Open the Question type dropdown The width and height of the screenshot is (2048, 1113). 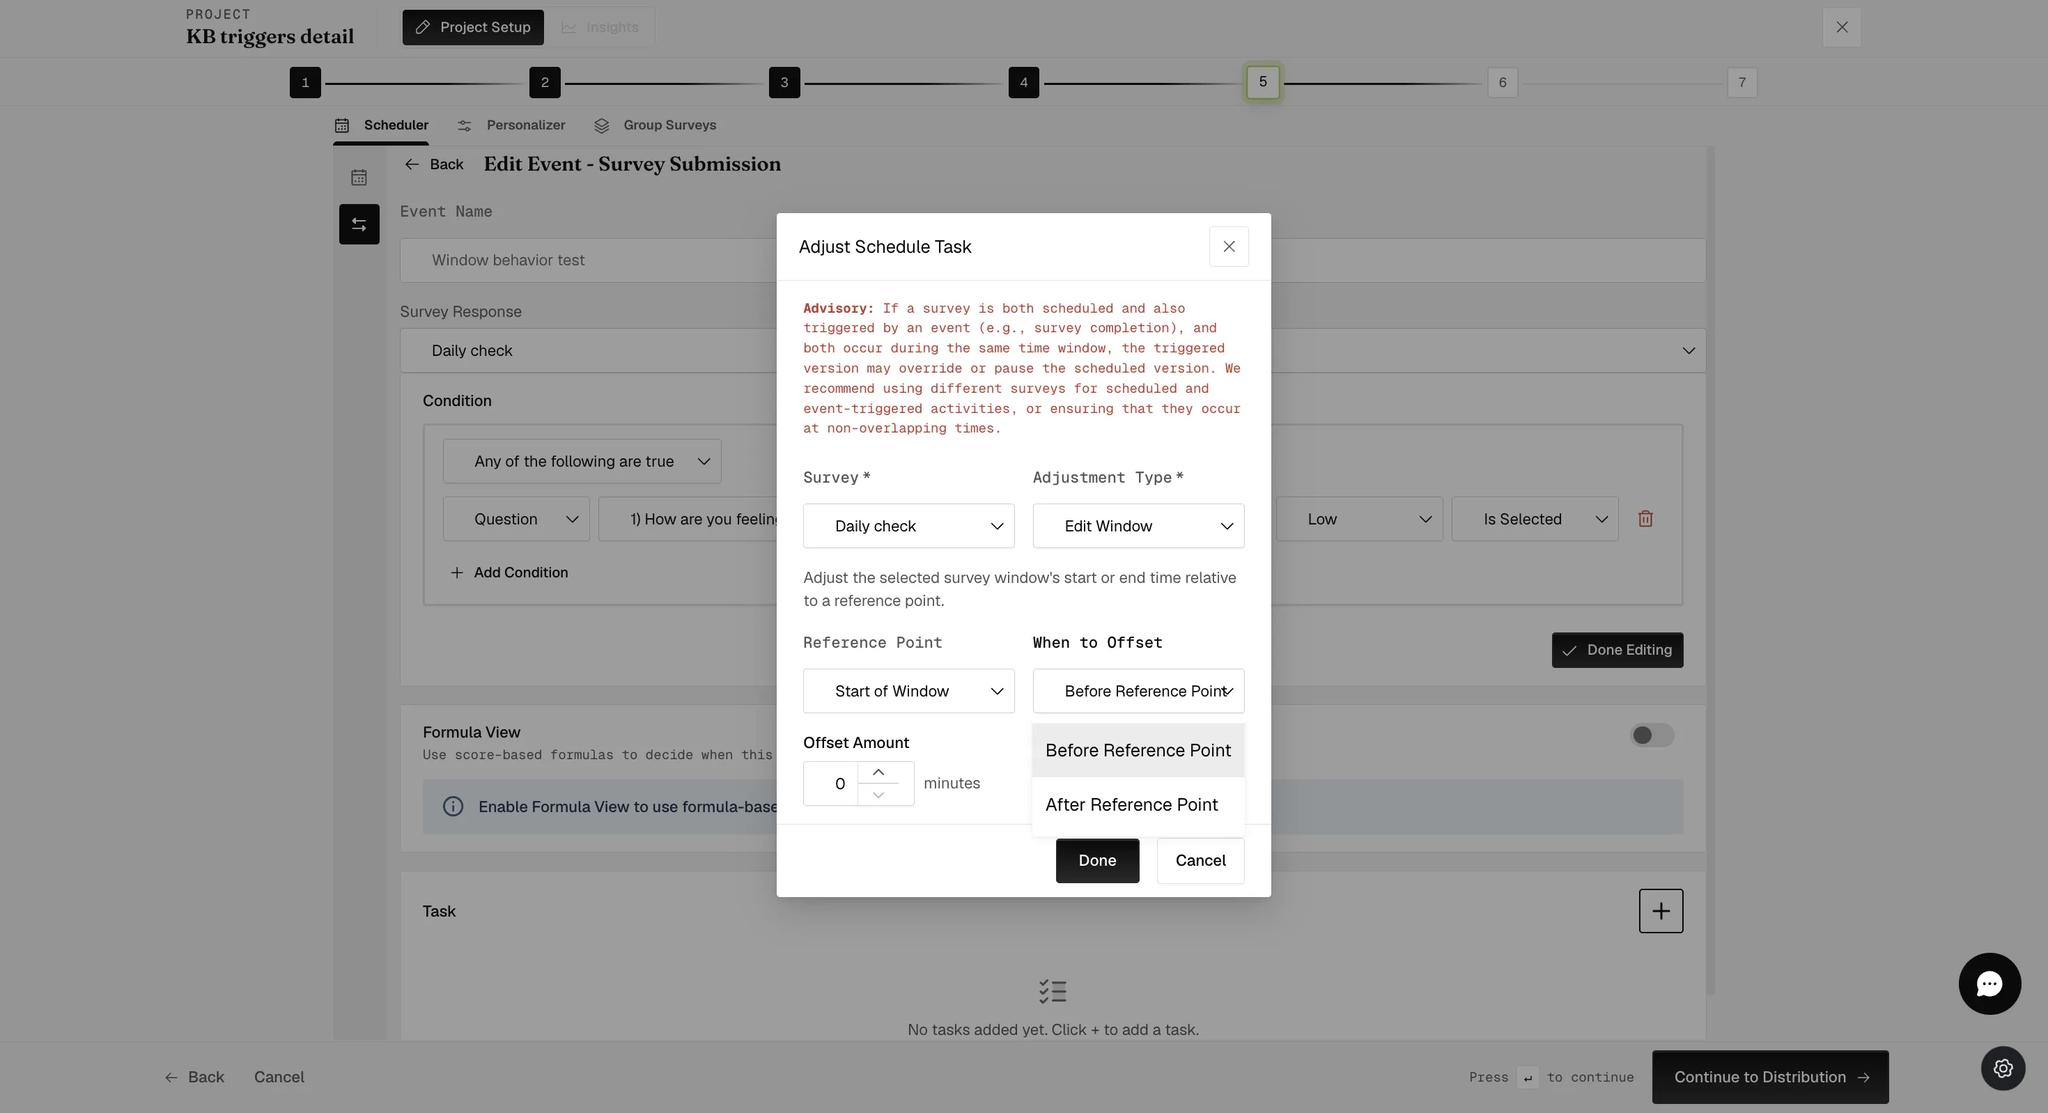[516, 519]
